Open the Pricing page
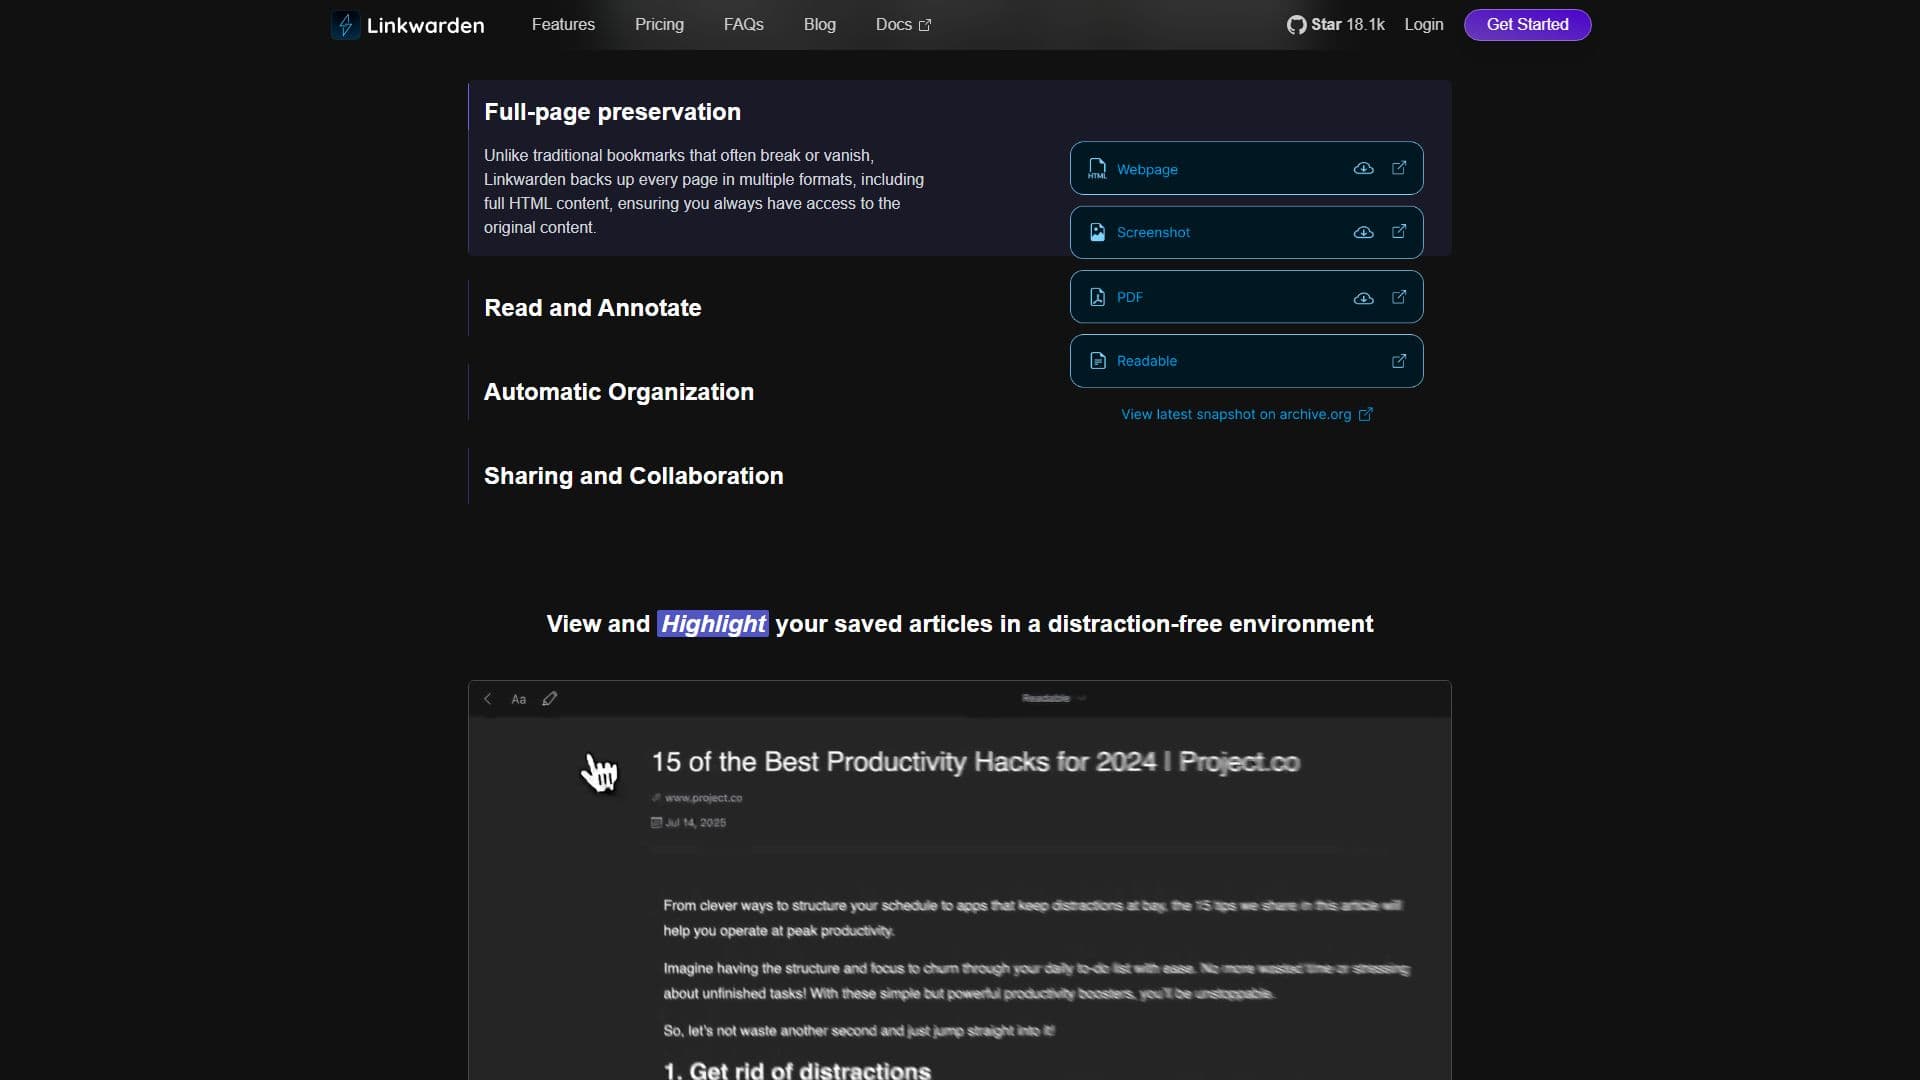This screenshot has height=1080, width=1920. pos(659,25)
